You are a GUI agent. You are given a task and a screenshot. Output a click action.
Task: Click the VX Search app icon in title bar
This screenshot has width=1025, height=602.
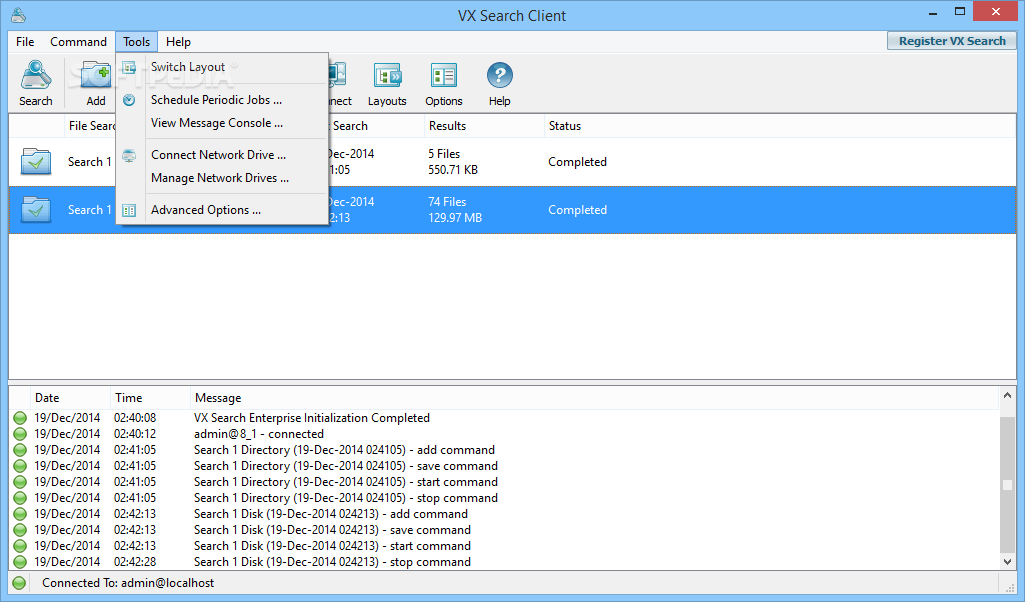pos(18,14)
